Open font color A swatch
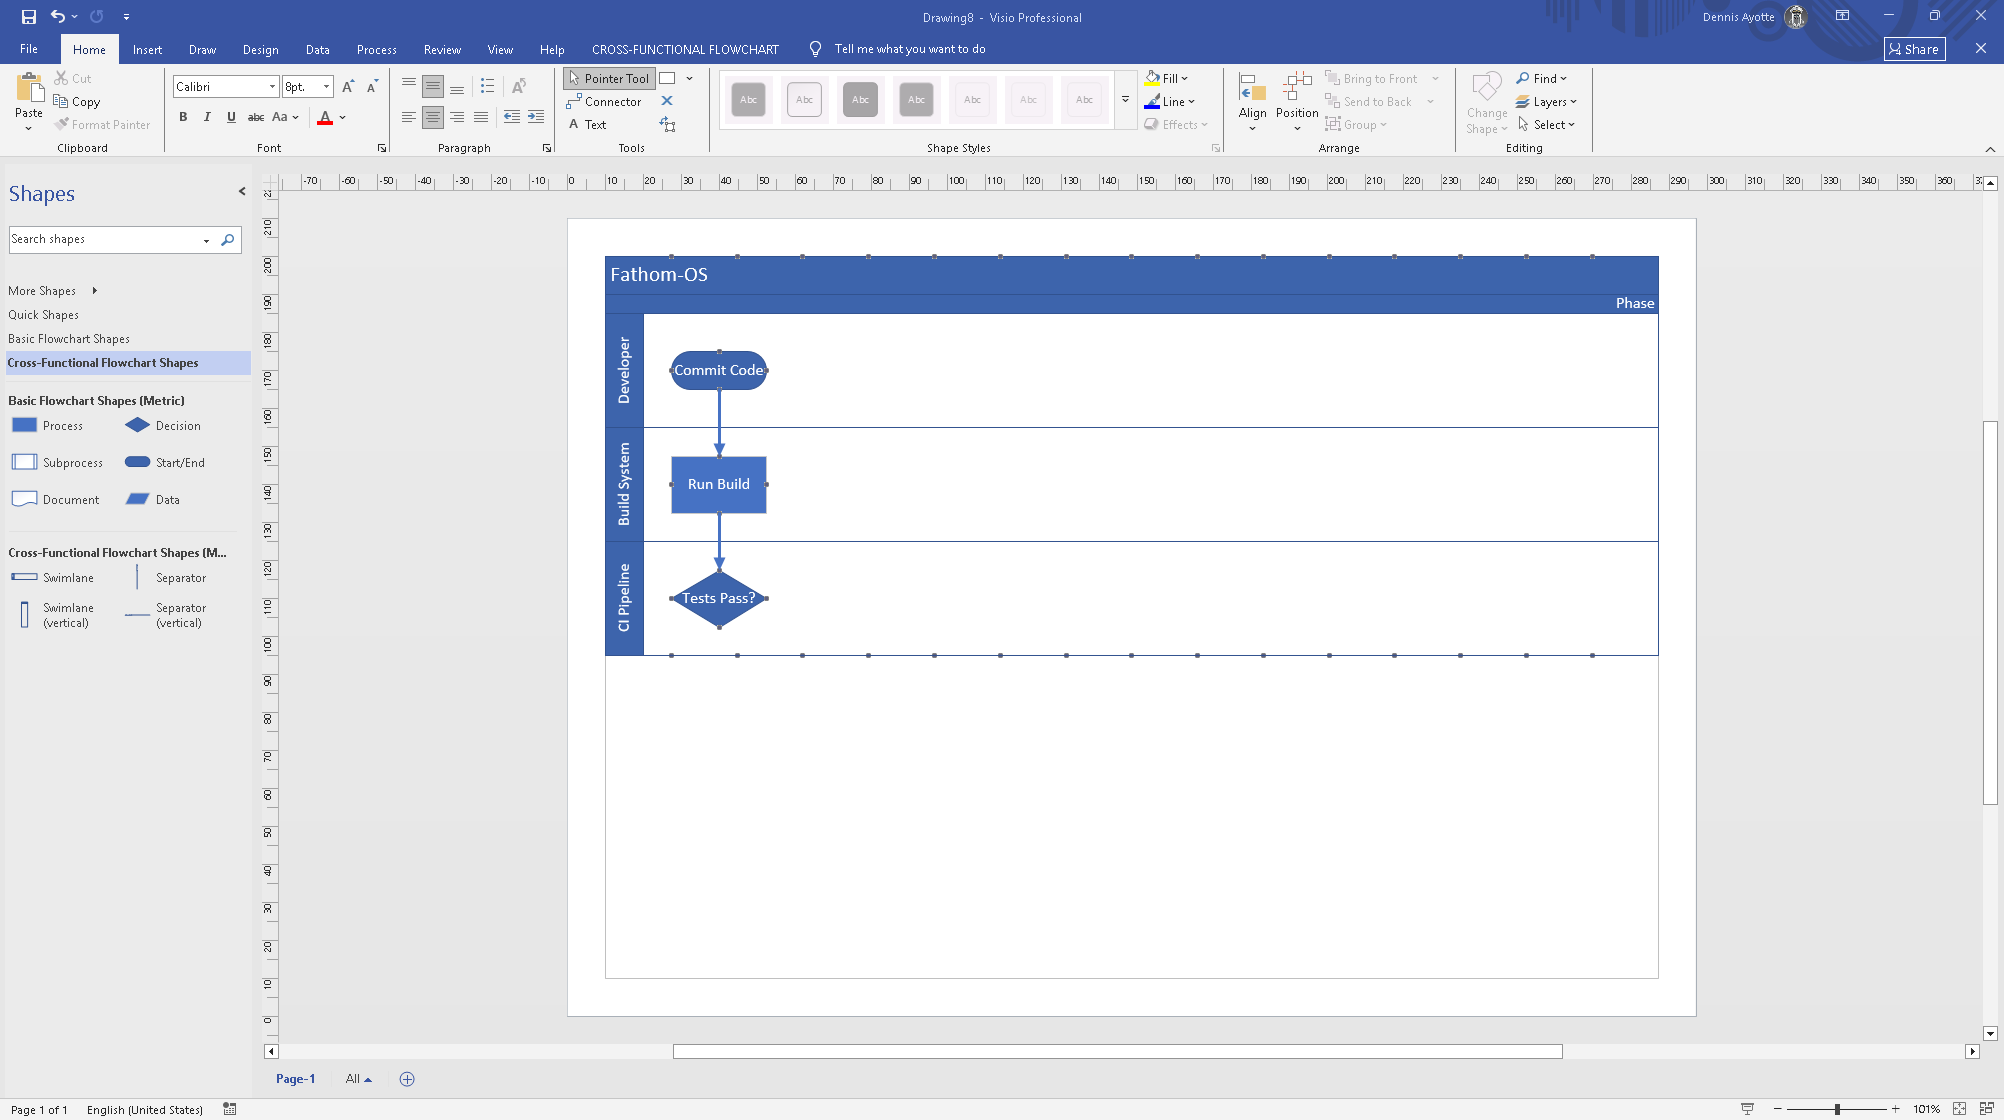 pyautogui.click(x=325, y=117)
